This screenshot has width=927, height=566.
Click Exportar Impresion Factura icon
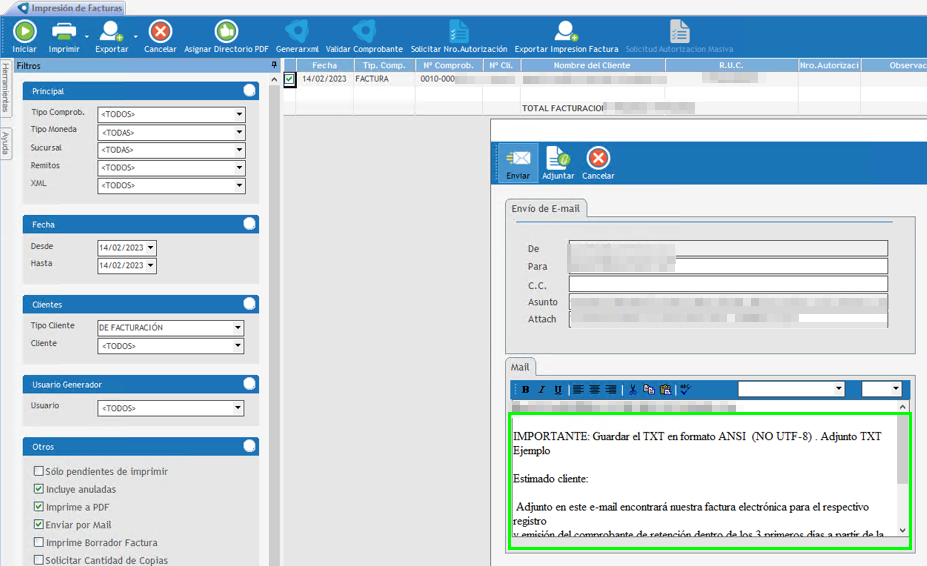coord(566,31)
